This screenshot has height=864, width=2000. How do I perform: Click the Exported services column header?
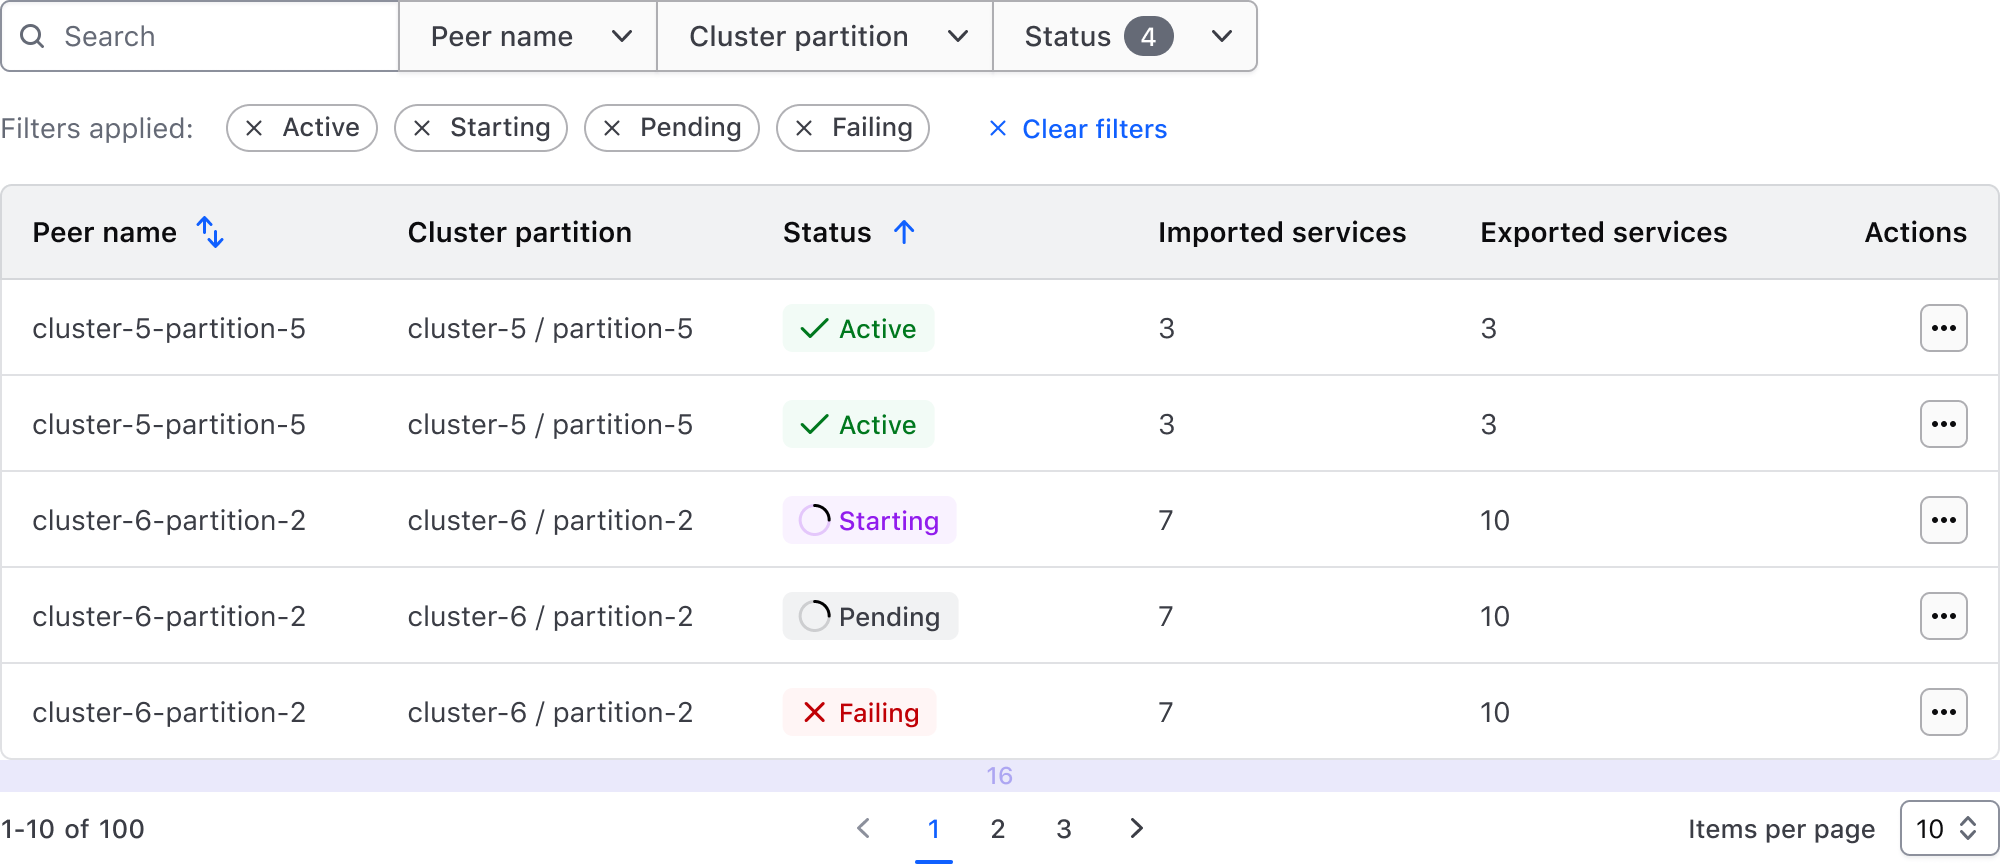[1604, 232]
